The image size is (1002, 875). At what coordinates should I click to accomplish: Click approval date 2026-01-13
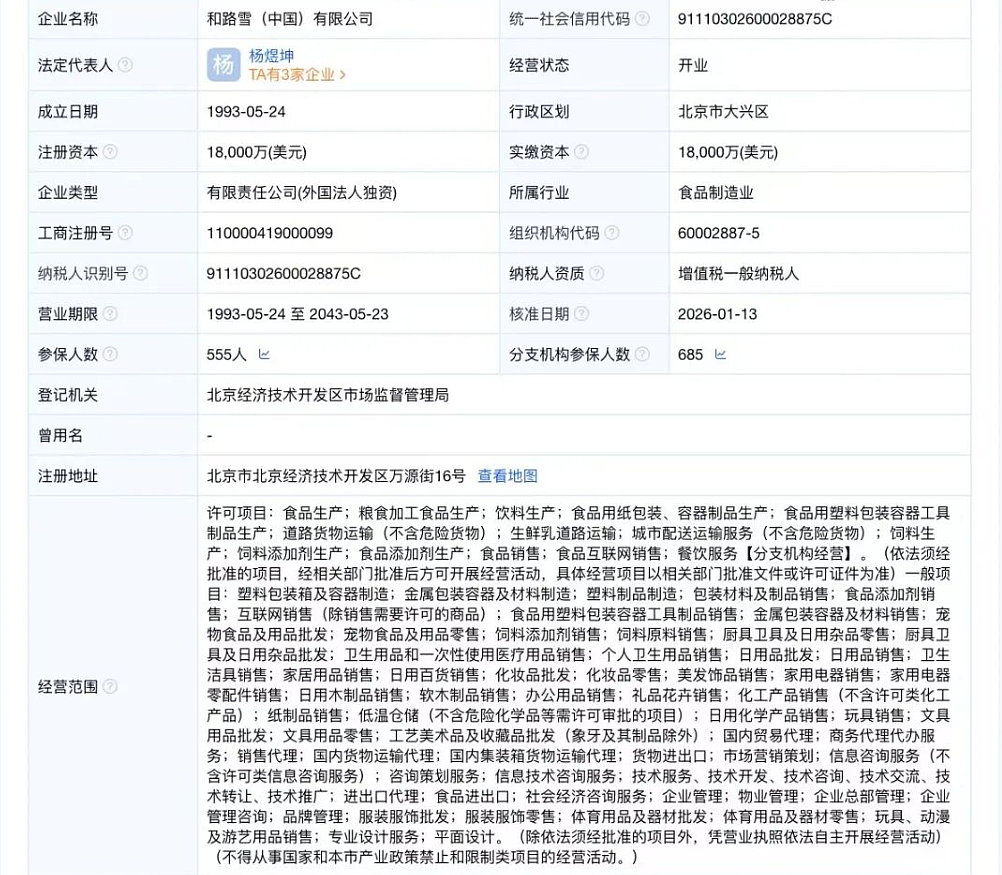(717, 314)
